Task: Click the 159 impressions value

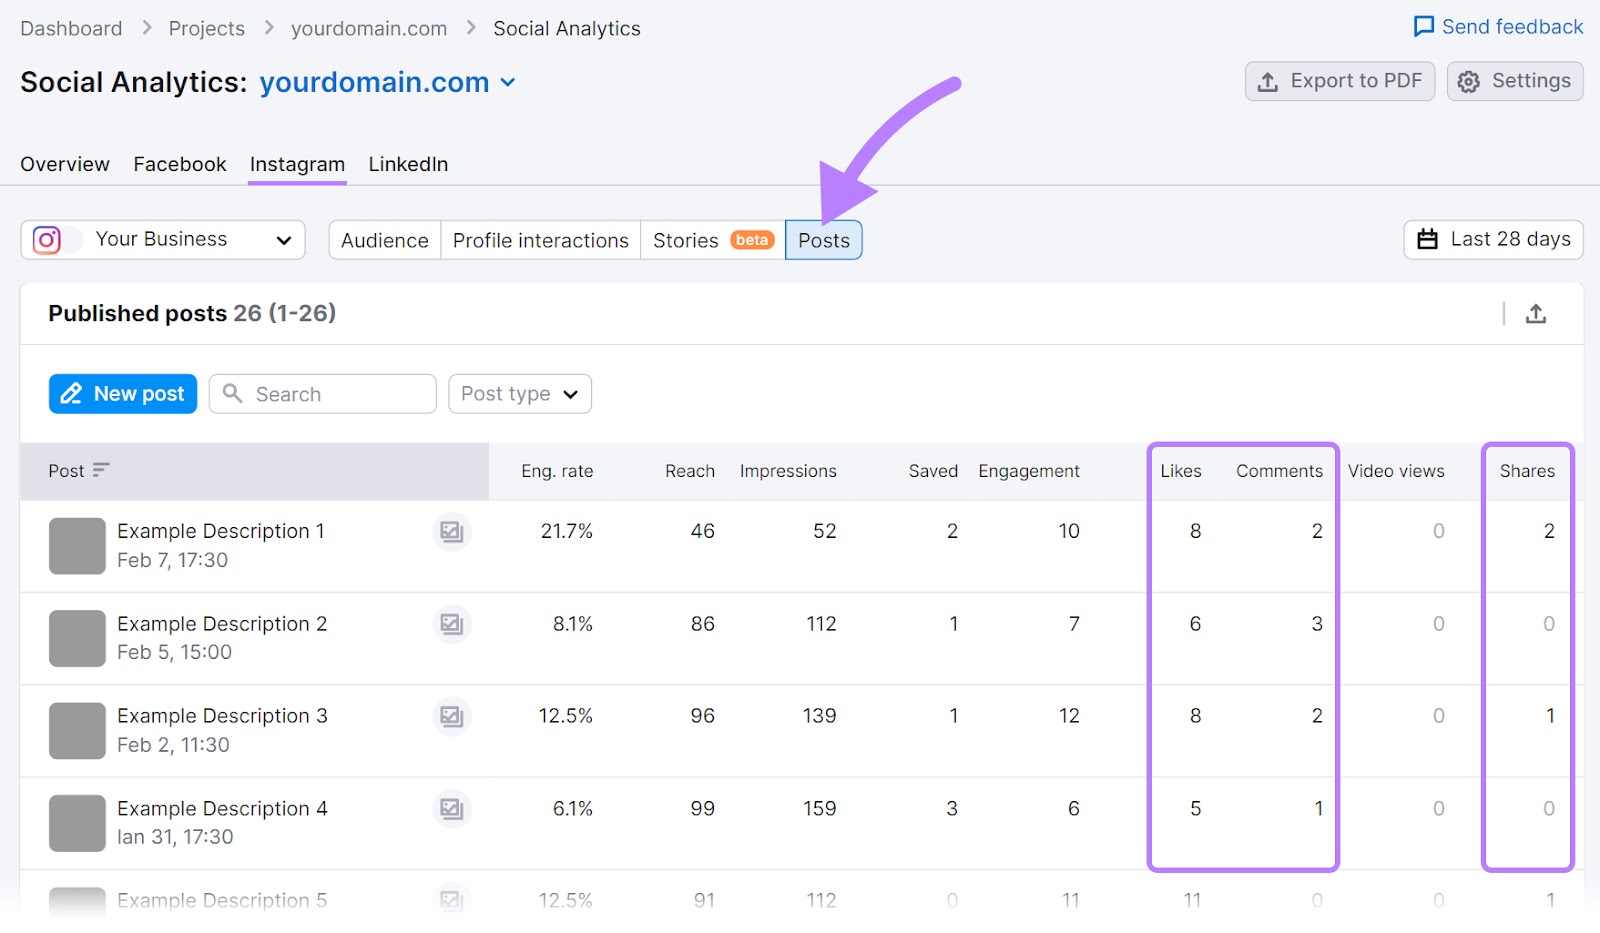Action: 820,809
